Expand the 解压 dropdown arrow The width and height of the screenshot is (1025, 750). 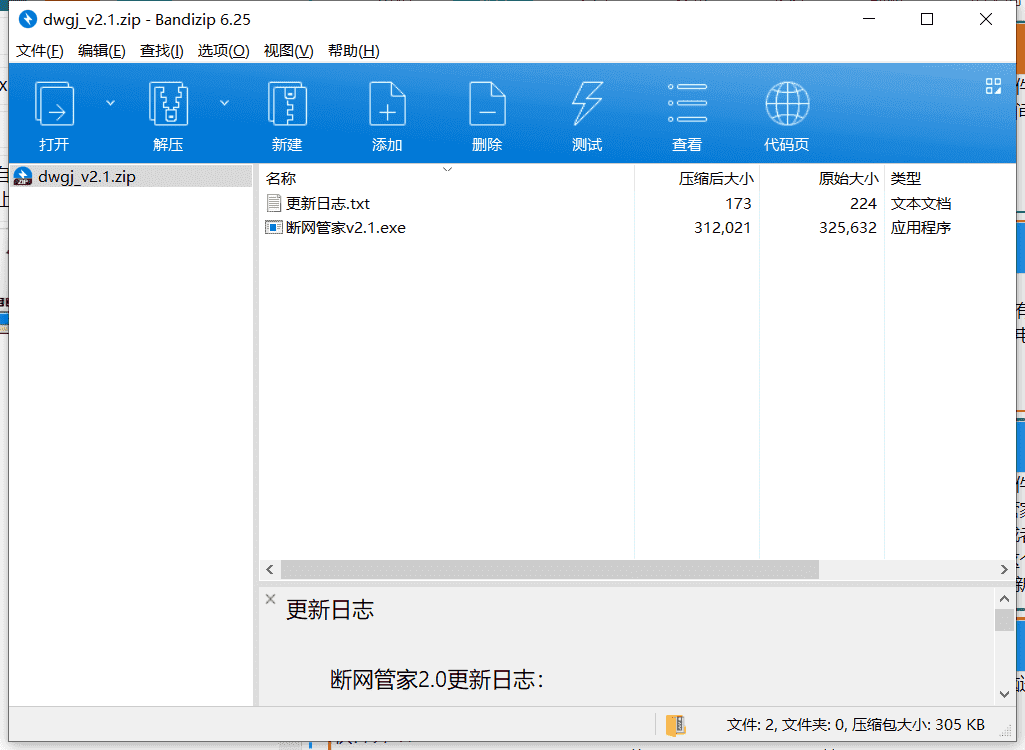[224, 103]
